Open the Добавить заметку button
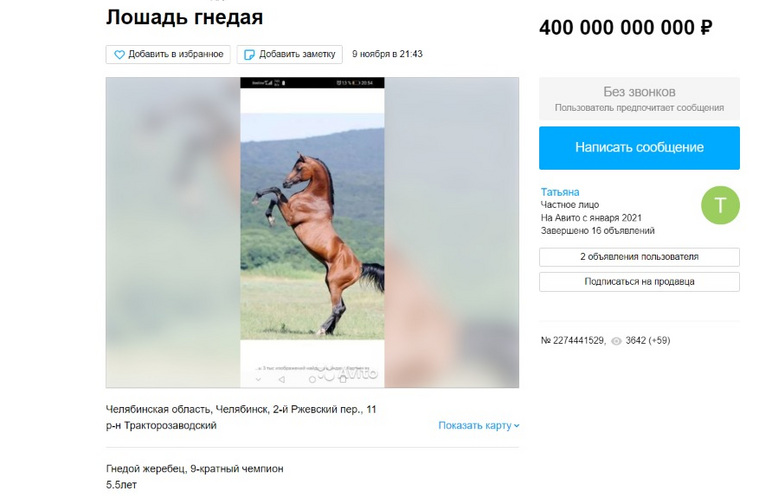This screenshot has width=759, height=504. tap(289, 54)
